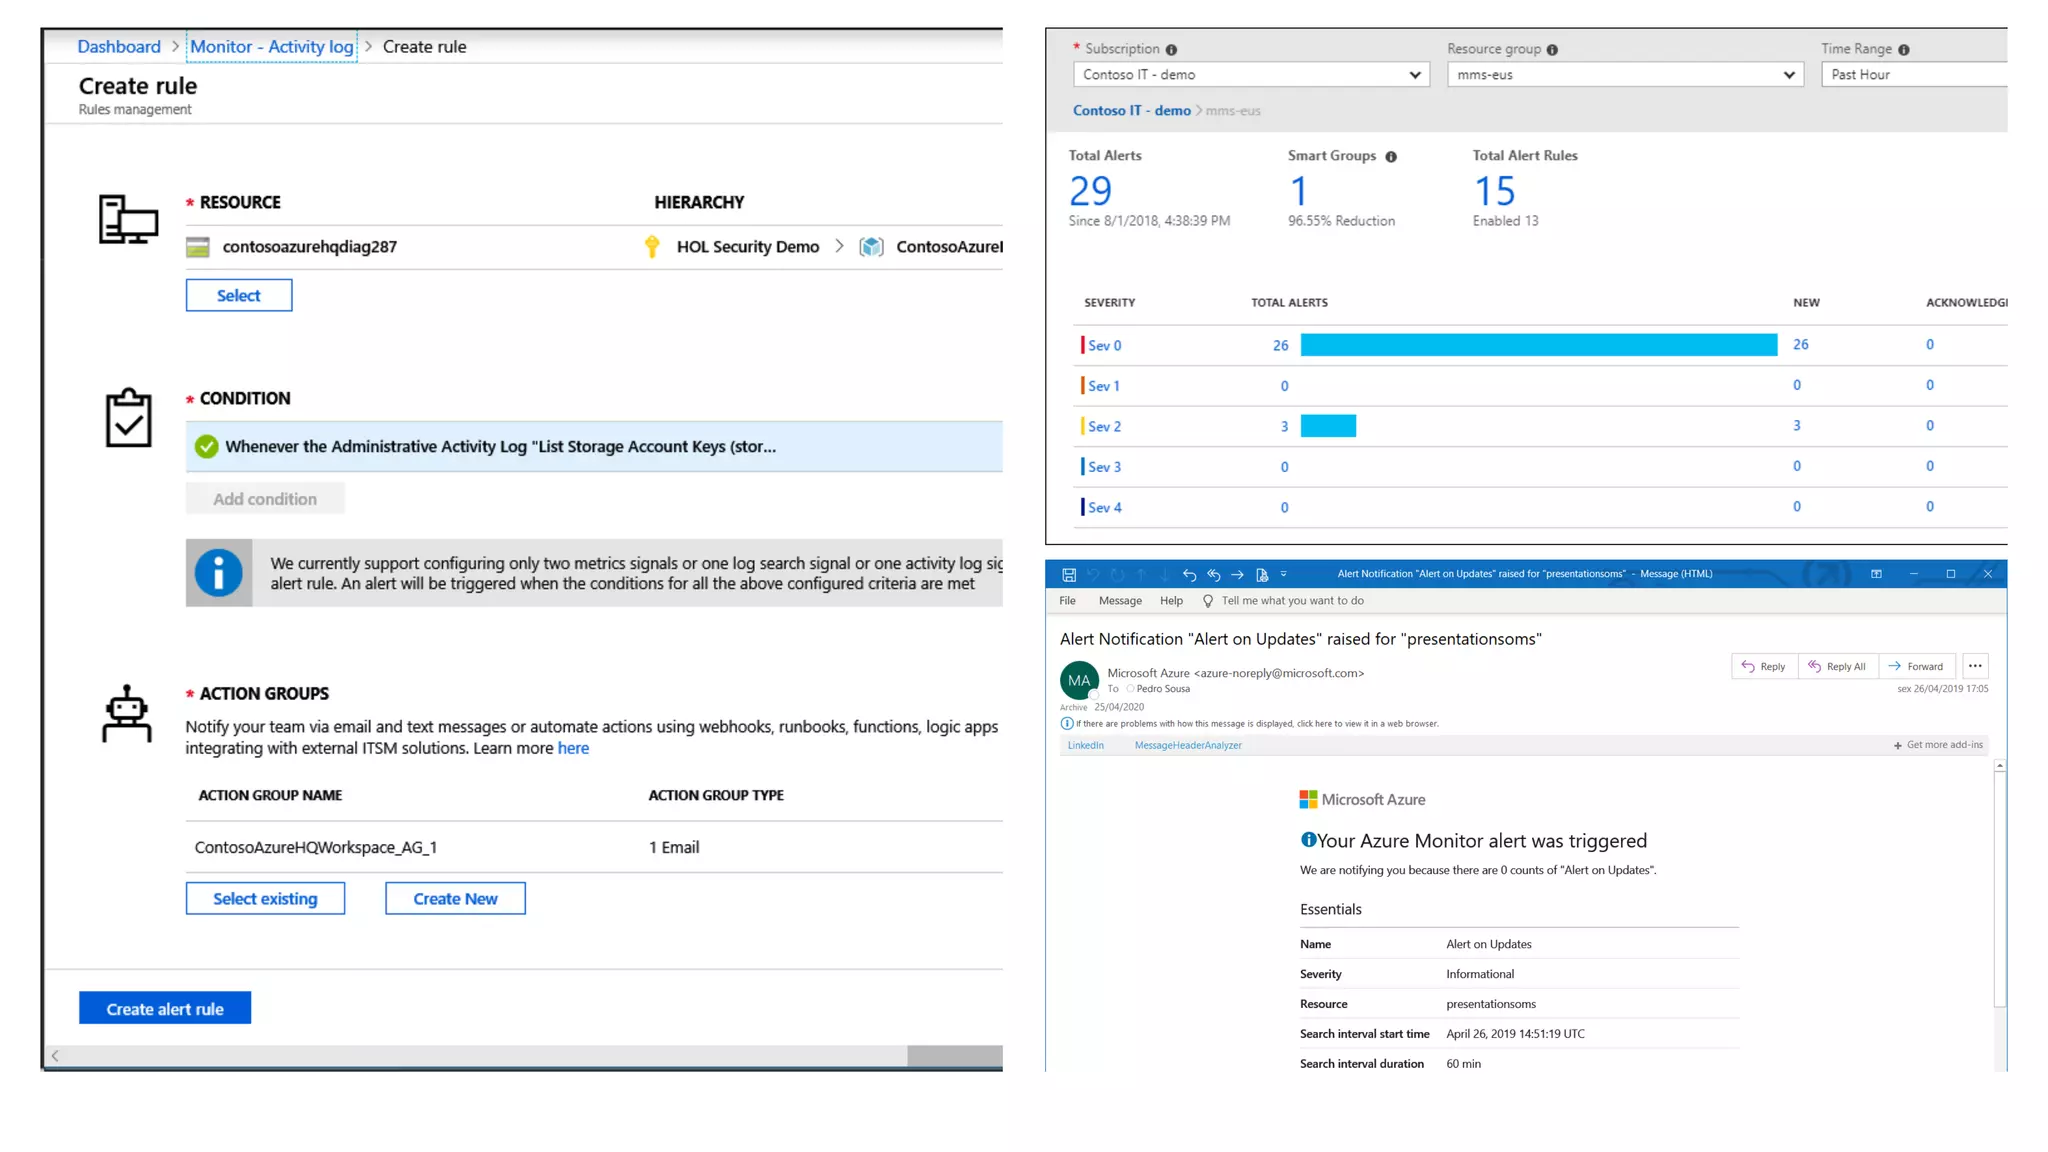Click the Reply All icon in title bar

click(x=1213, y=575)
